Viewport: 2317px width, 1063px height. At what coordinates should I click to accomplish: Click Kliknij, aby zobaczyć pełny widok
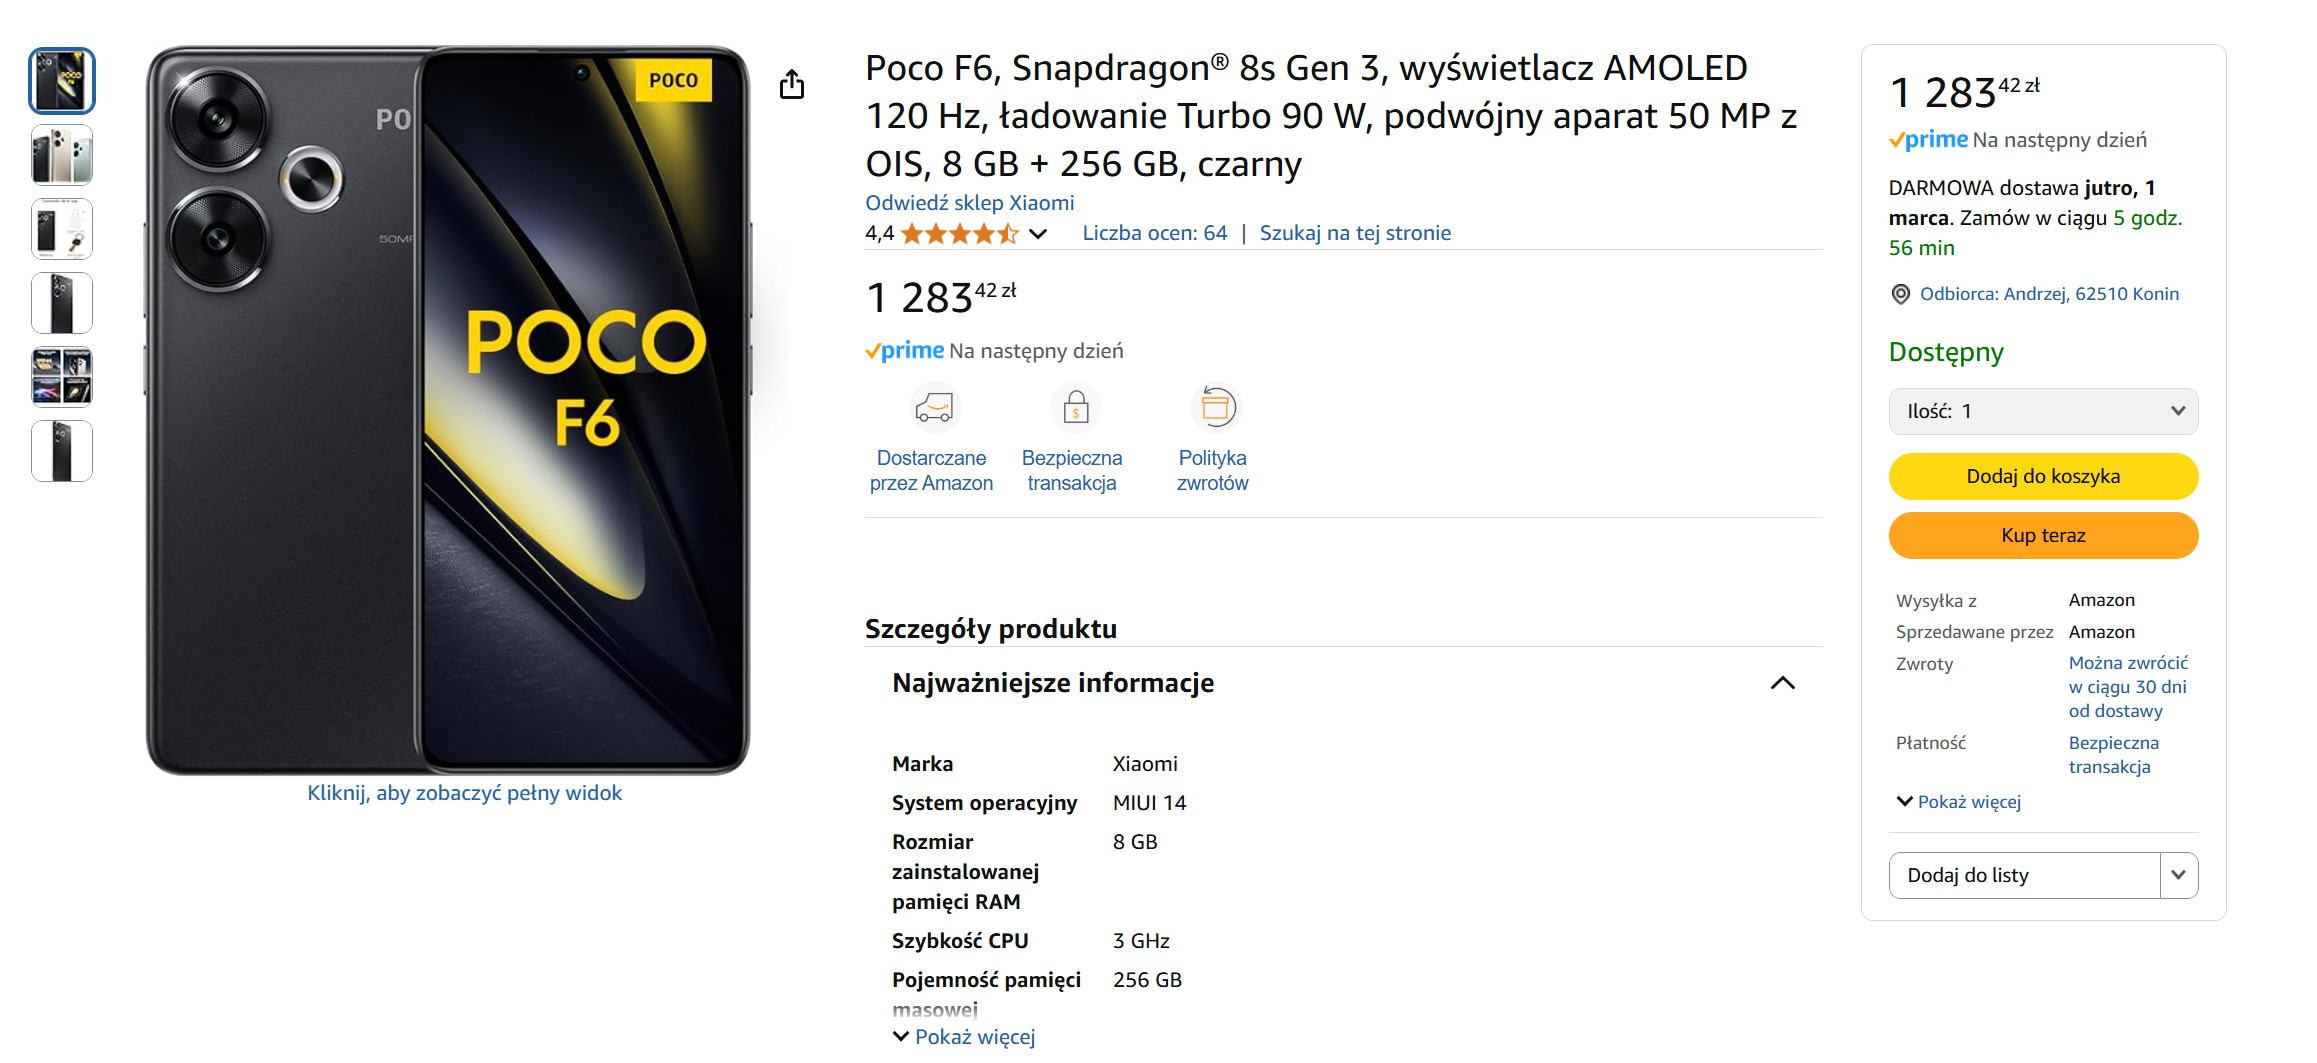click(x=465, y=792)
